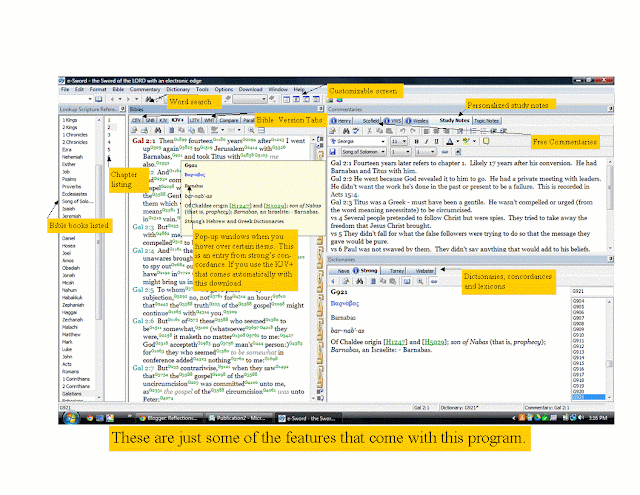Toggle Italic formatting in study notes
The height and width of the screenshot is (495, 640).
[x=427, y=141]
